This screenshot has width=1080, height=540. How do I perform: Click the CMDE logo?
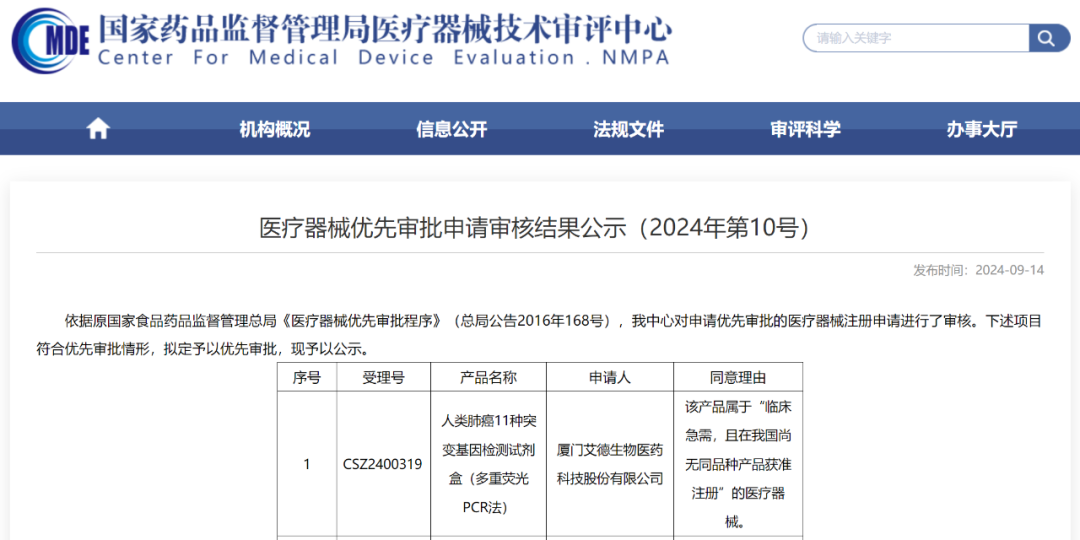coord(50,40)
